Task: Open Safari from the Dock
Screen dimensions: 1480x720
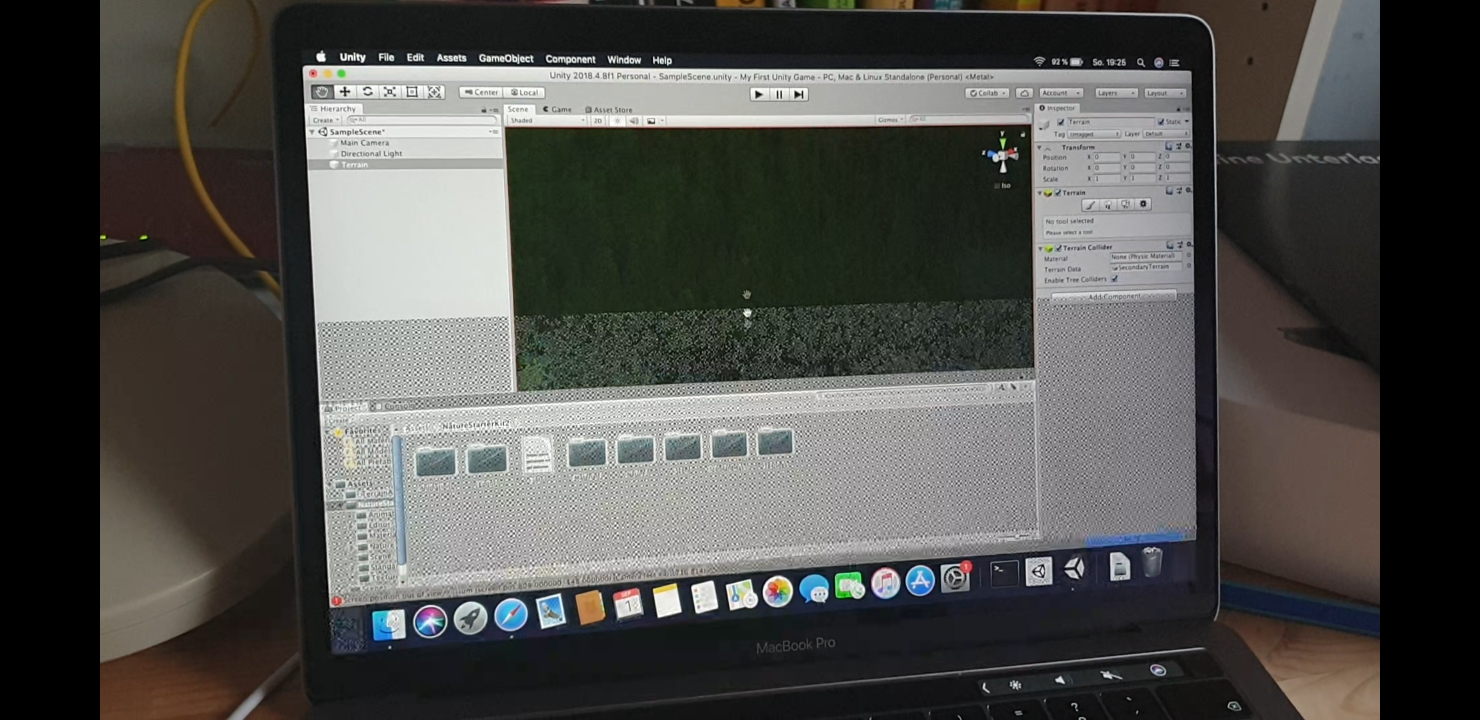Action: pos(510,614)
